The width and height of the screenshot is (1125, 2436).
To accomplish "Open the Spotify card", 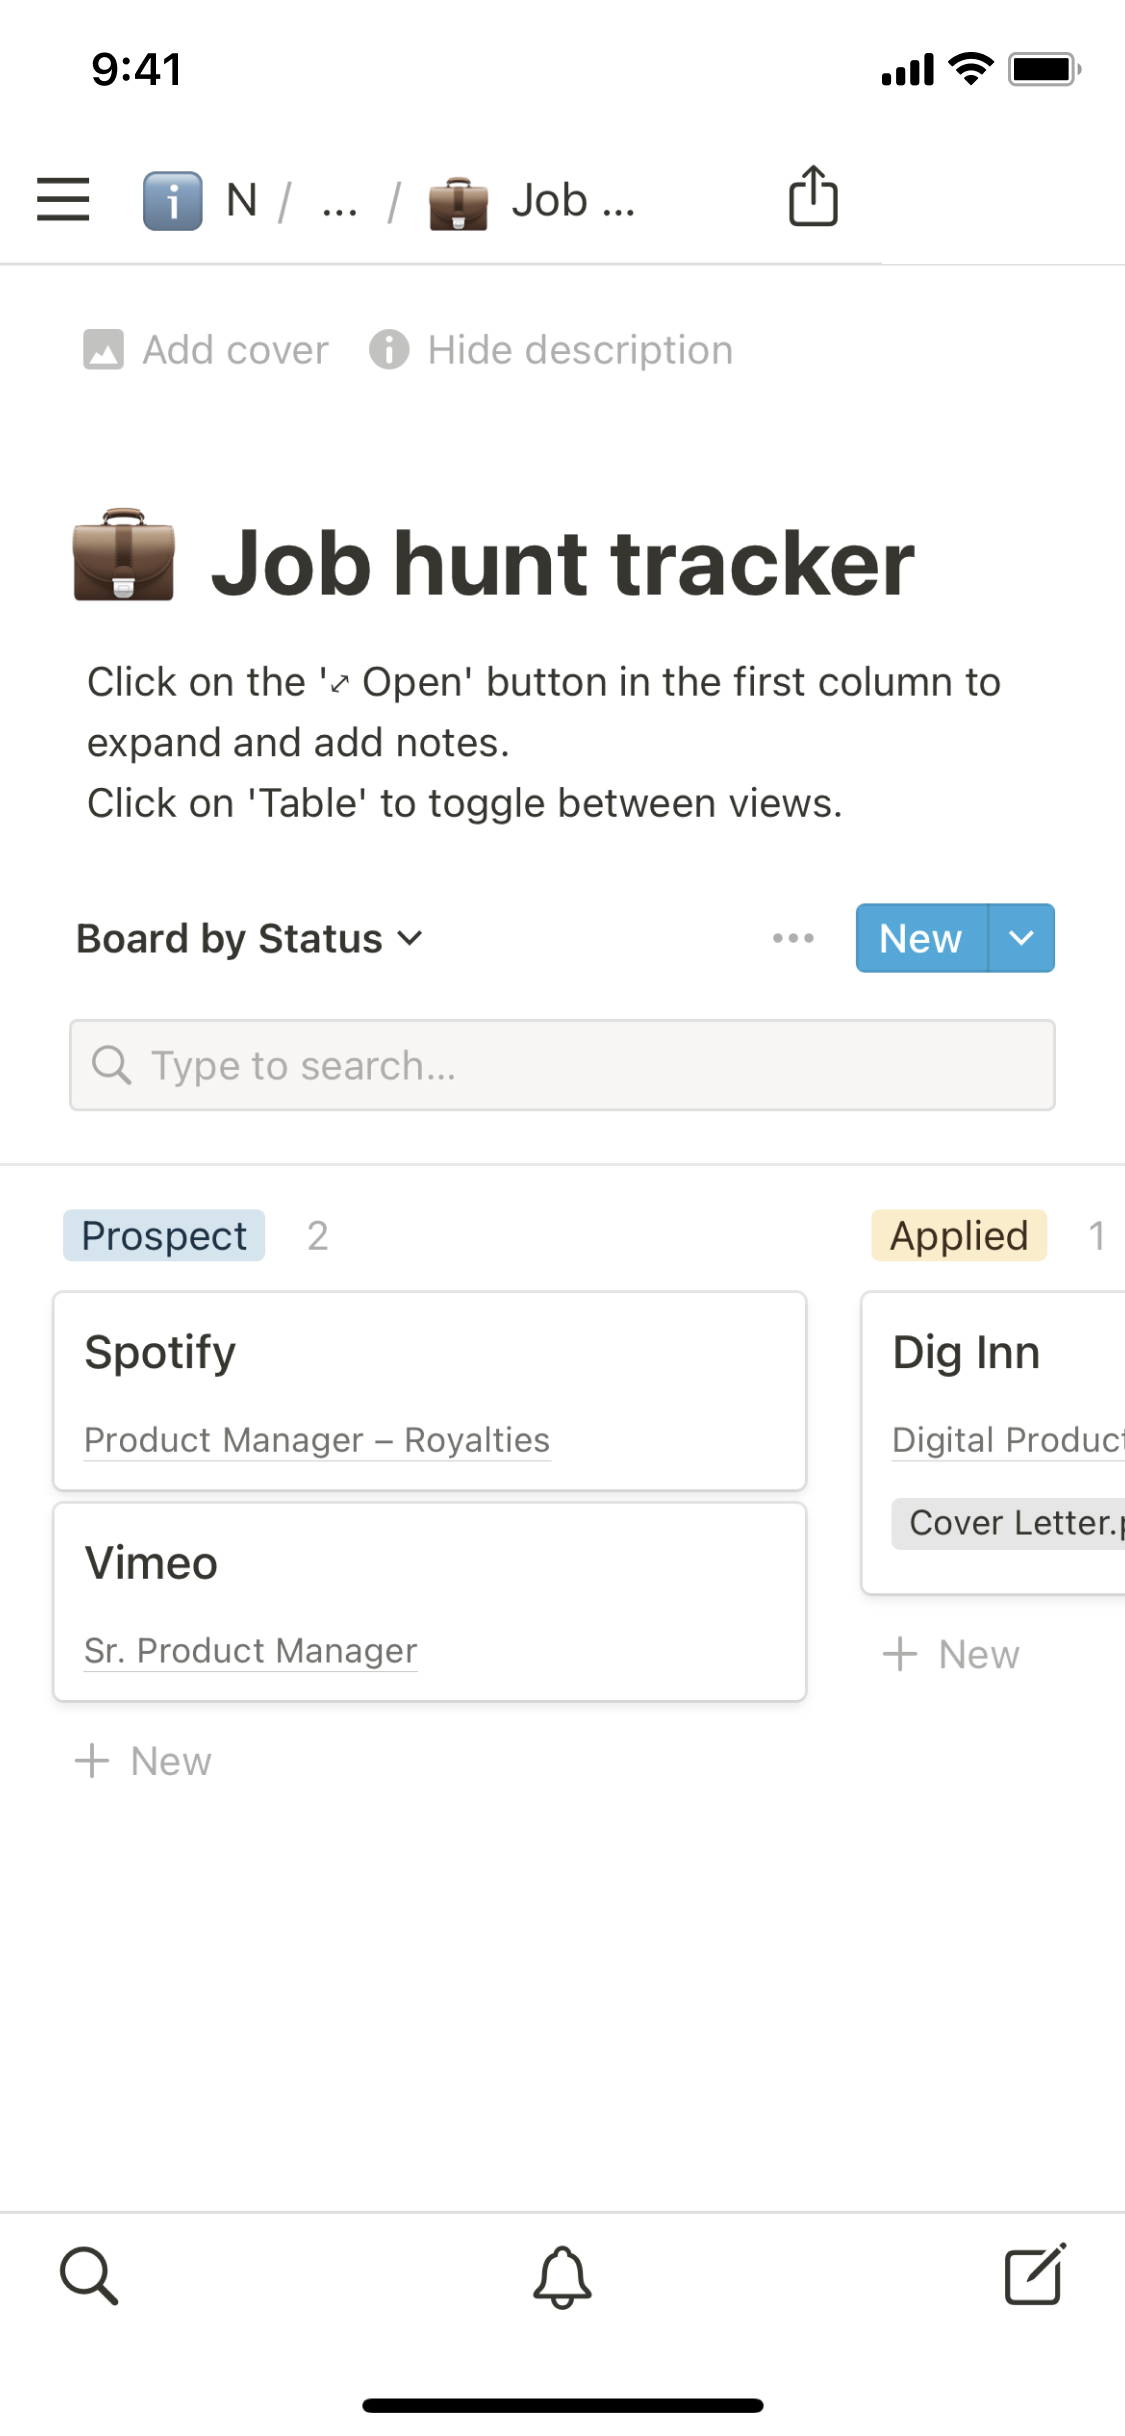I will click(x=430, y=1390).
